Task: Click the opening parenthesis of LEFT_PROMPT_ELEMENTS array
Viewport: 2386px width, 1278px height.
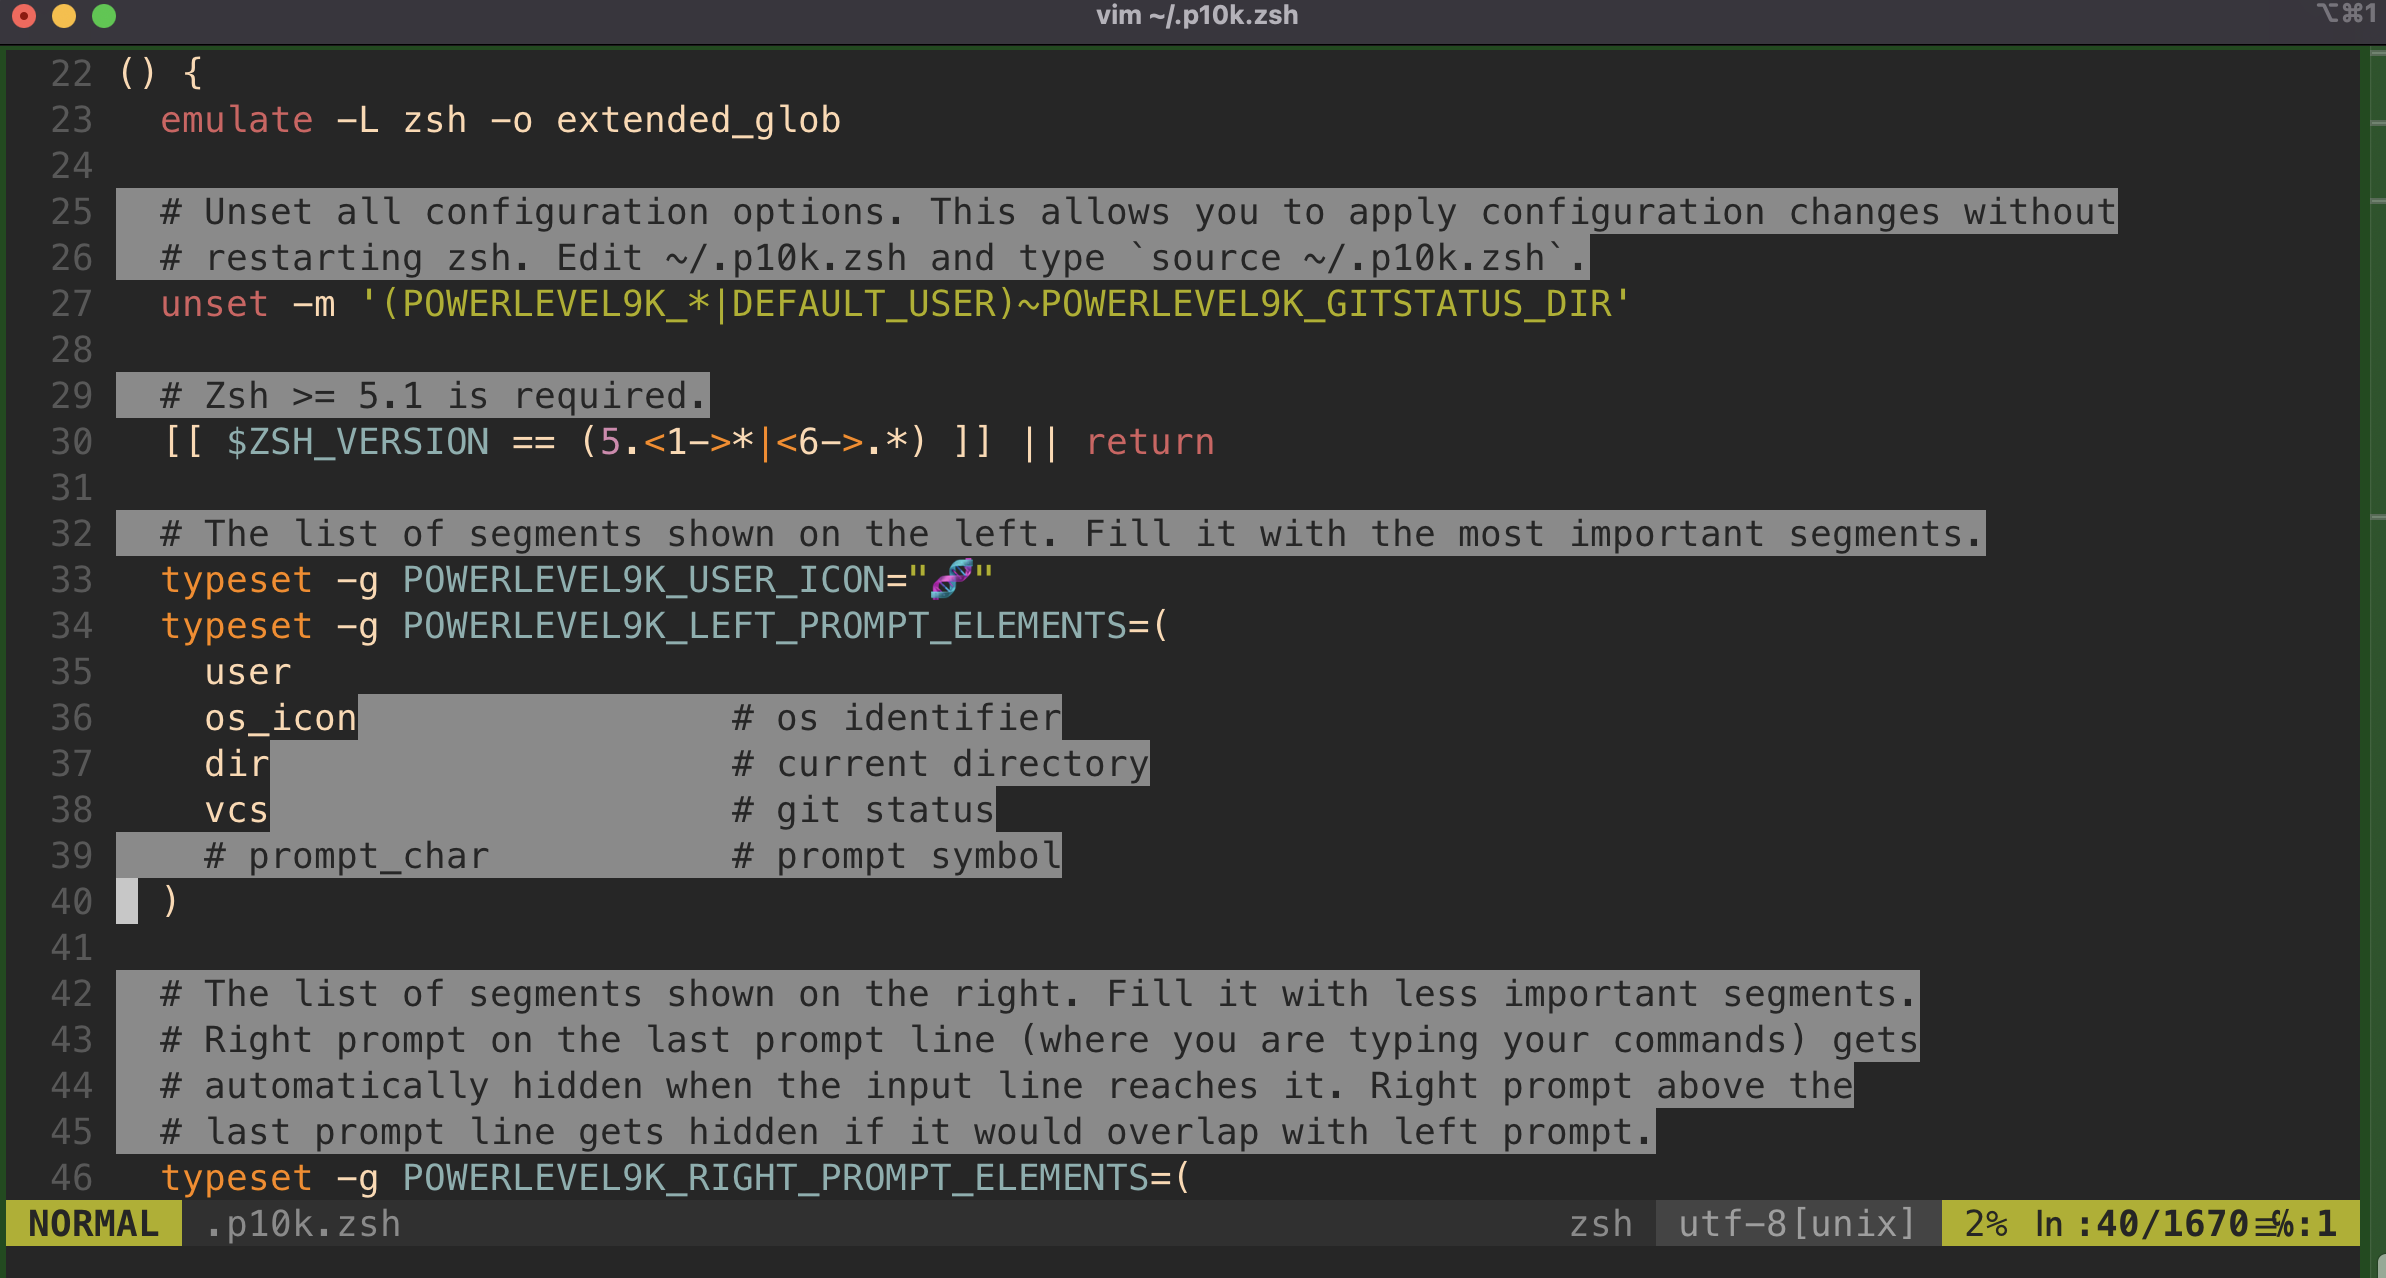Action: pyautogui.click(x=1161, y=626)
